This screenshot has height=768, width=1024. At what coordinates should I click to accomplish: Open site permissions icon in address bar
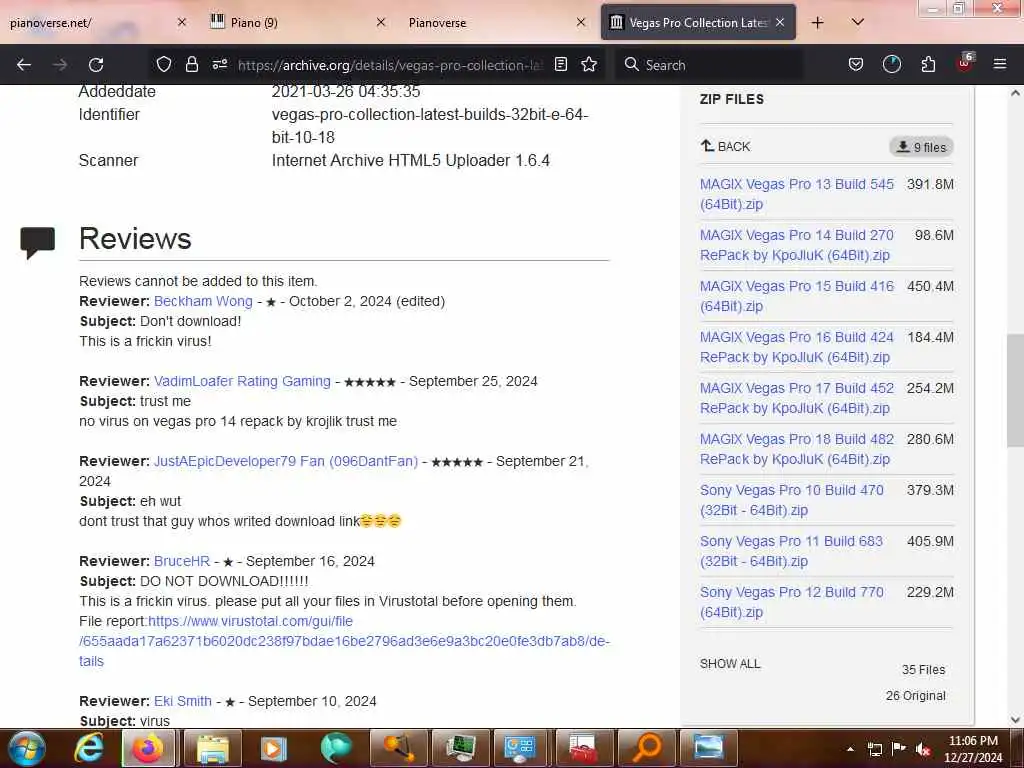pyautogui.click(x=219, y=65)
